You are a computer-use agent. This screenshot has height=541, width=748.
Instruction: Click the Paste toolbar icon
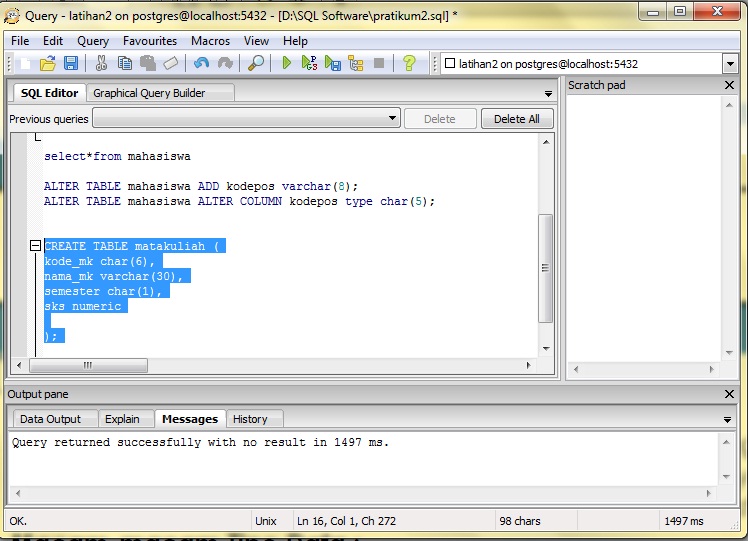[x=148, y=63]
